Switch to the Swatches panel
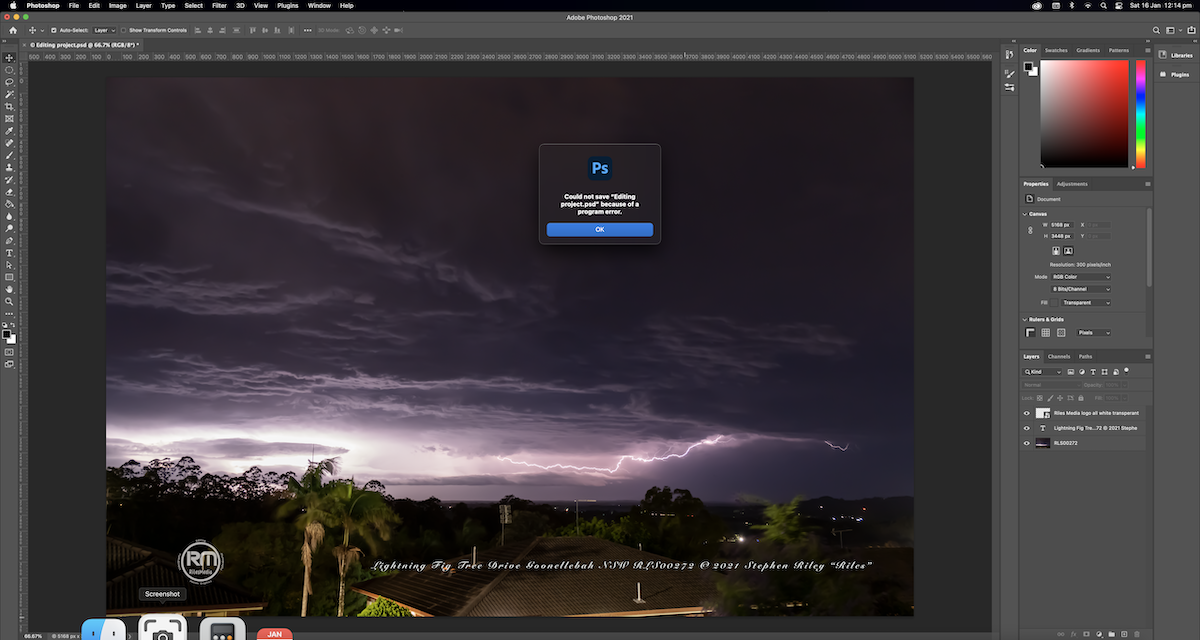Screen dimensions: 1200x640 pos(1056,49)
